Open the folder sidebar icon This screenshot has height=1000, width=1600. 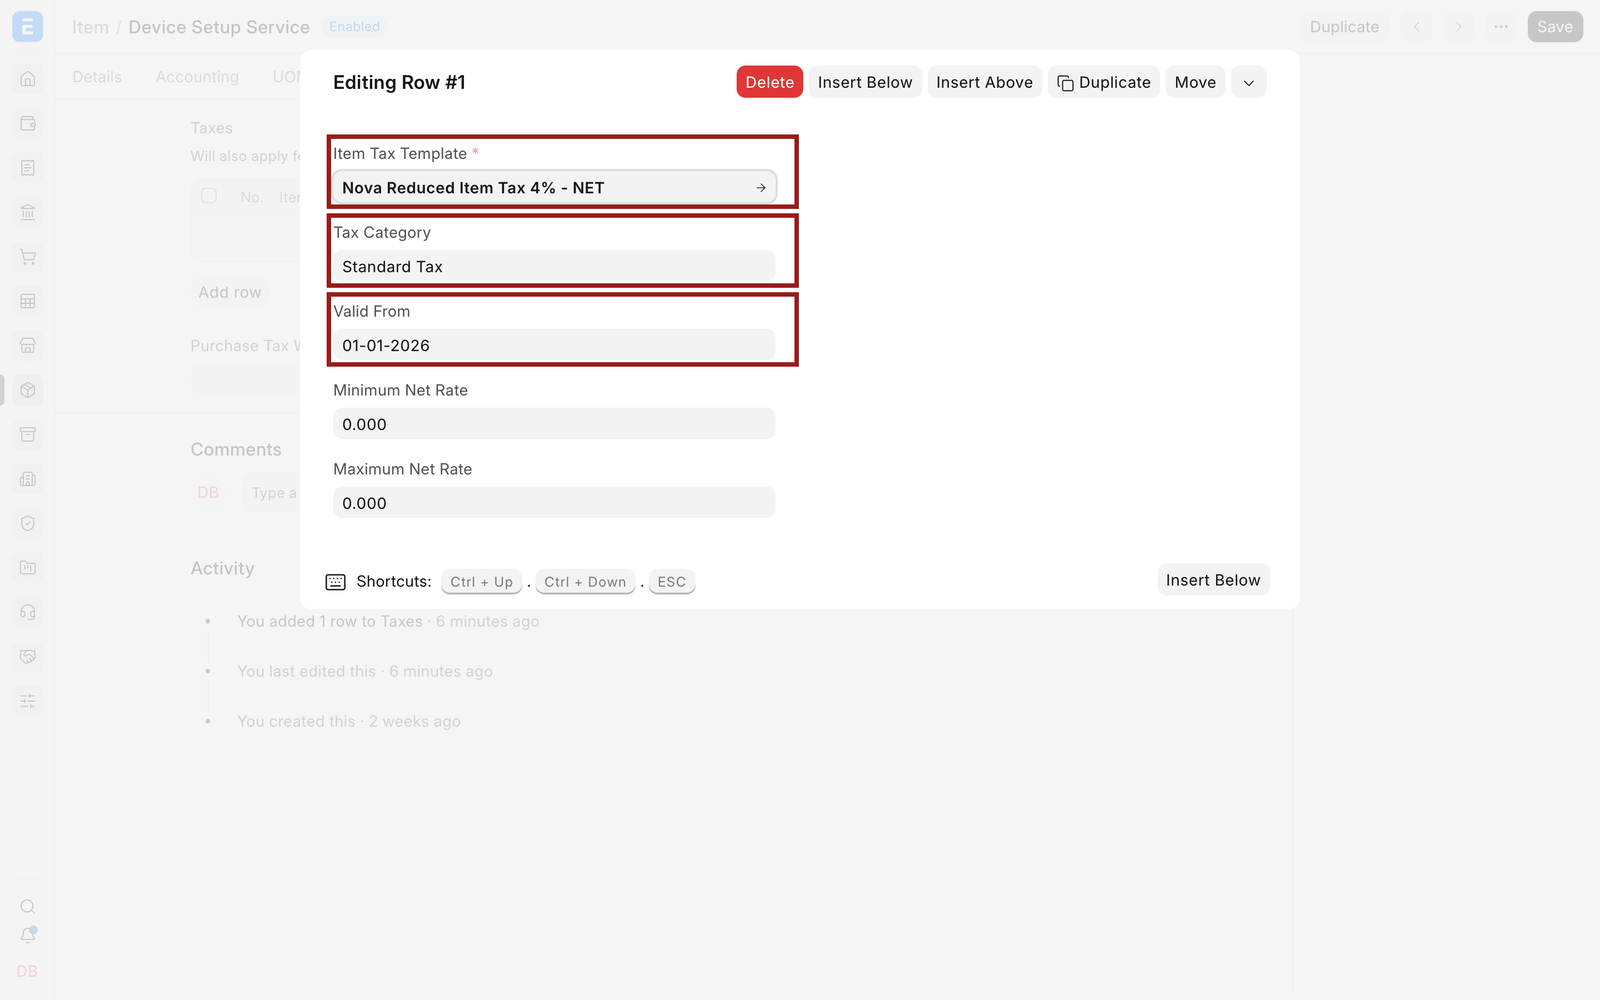pyautogui.click(x=28, y=568)
